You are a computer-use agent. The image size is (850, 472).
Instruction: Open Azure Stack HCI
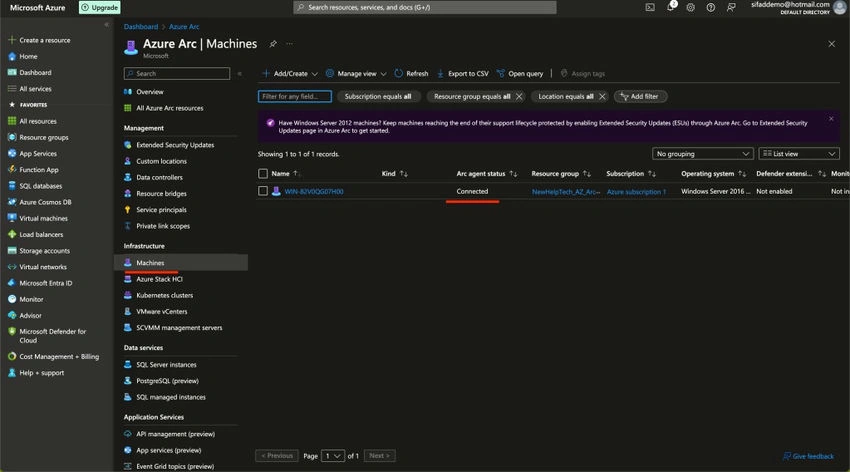pos(159,279)
